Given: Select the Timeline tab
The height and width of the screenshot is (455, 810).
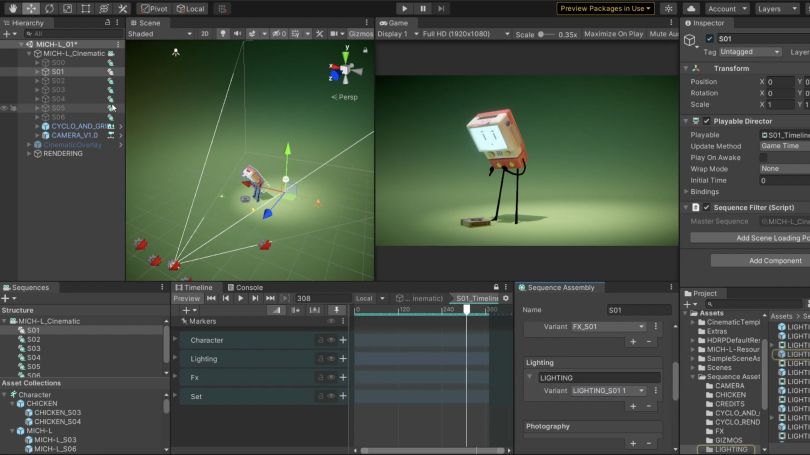Looking at the screenshot, I should [194, 287].
